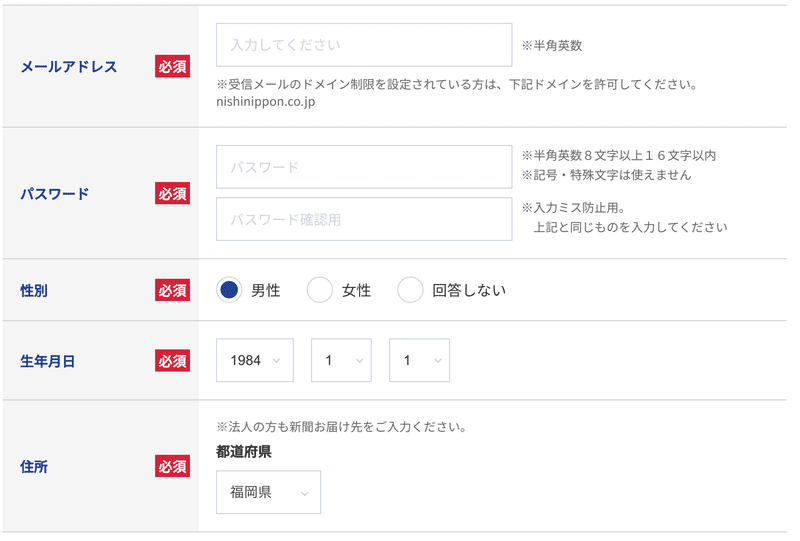Click the chevron arrow in the year selector
Screen dimensions: 800x541
pos(277,361)
